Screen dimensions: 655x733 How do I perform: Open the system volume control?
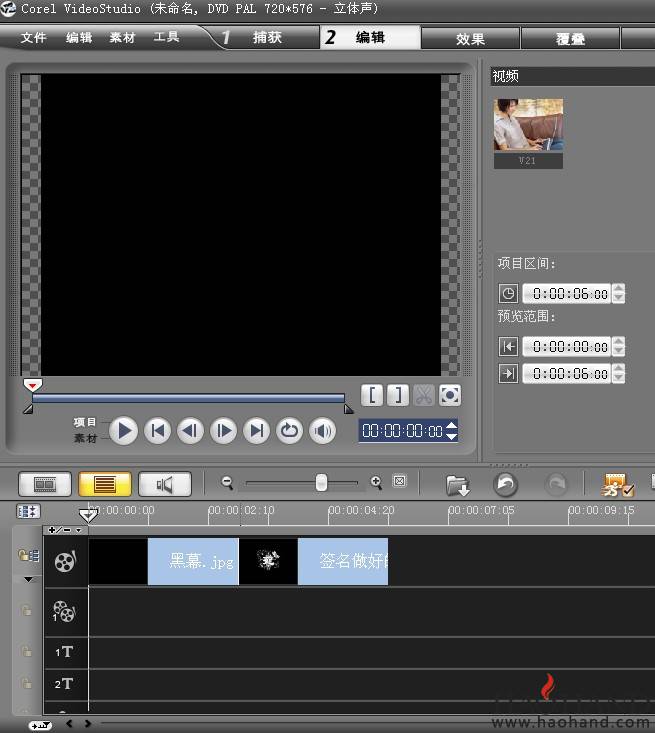323,431
